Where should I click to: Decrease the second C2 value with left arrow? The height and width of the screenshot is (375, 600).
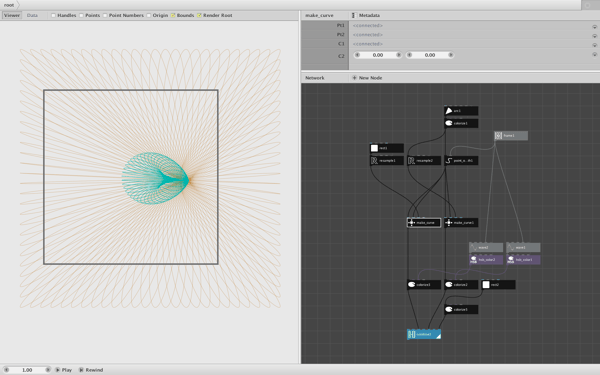pos(409,55)
